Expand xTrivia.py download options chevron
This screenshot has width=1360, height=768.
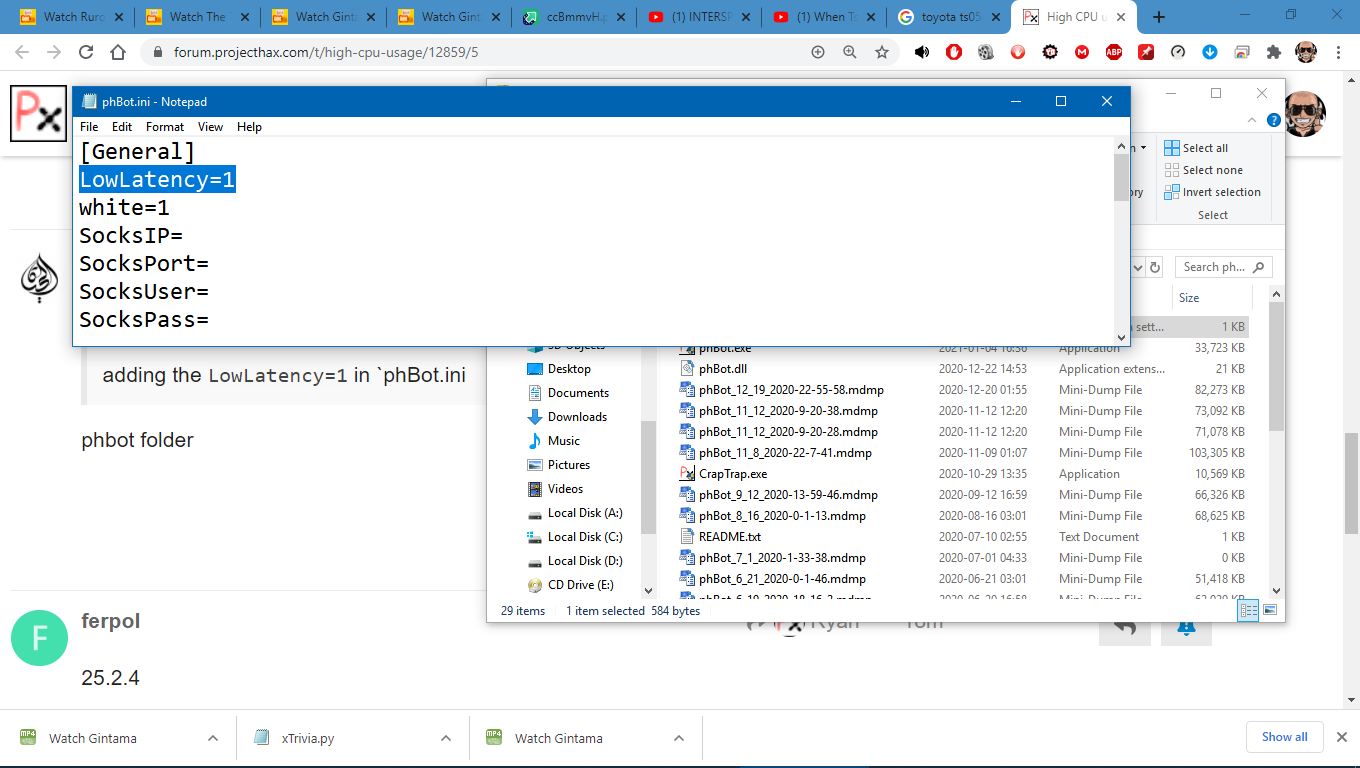click(x=446, y=738)
